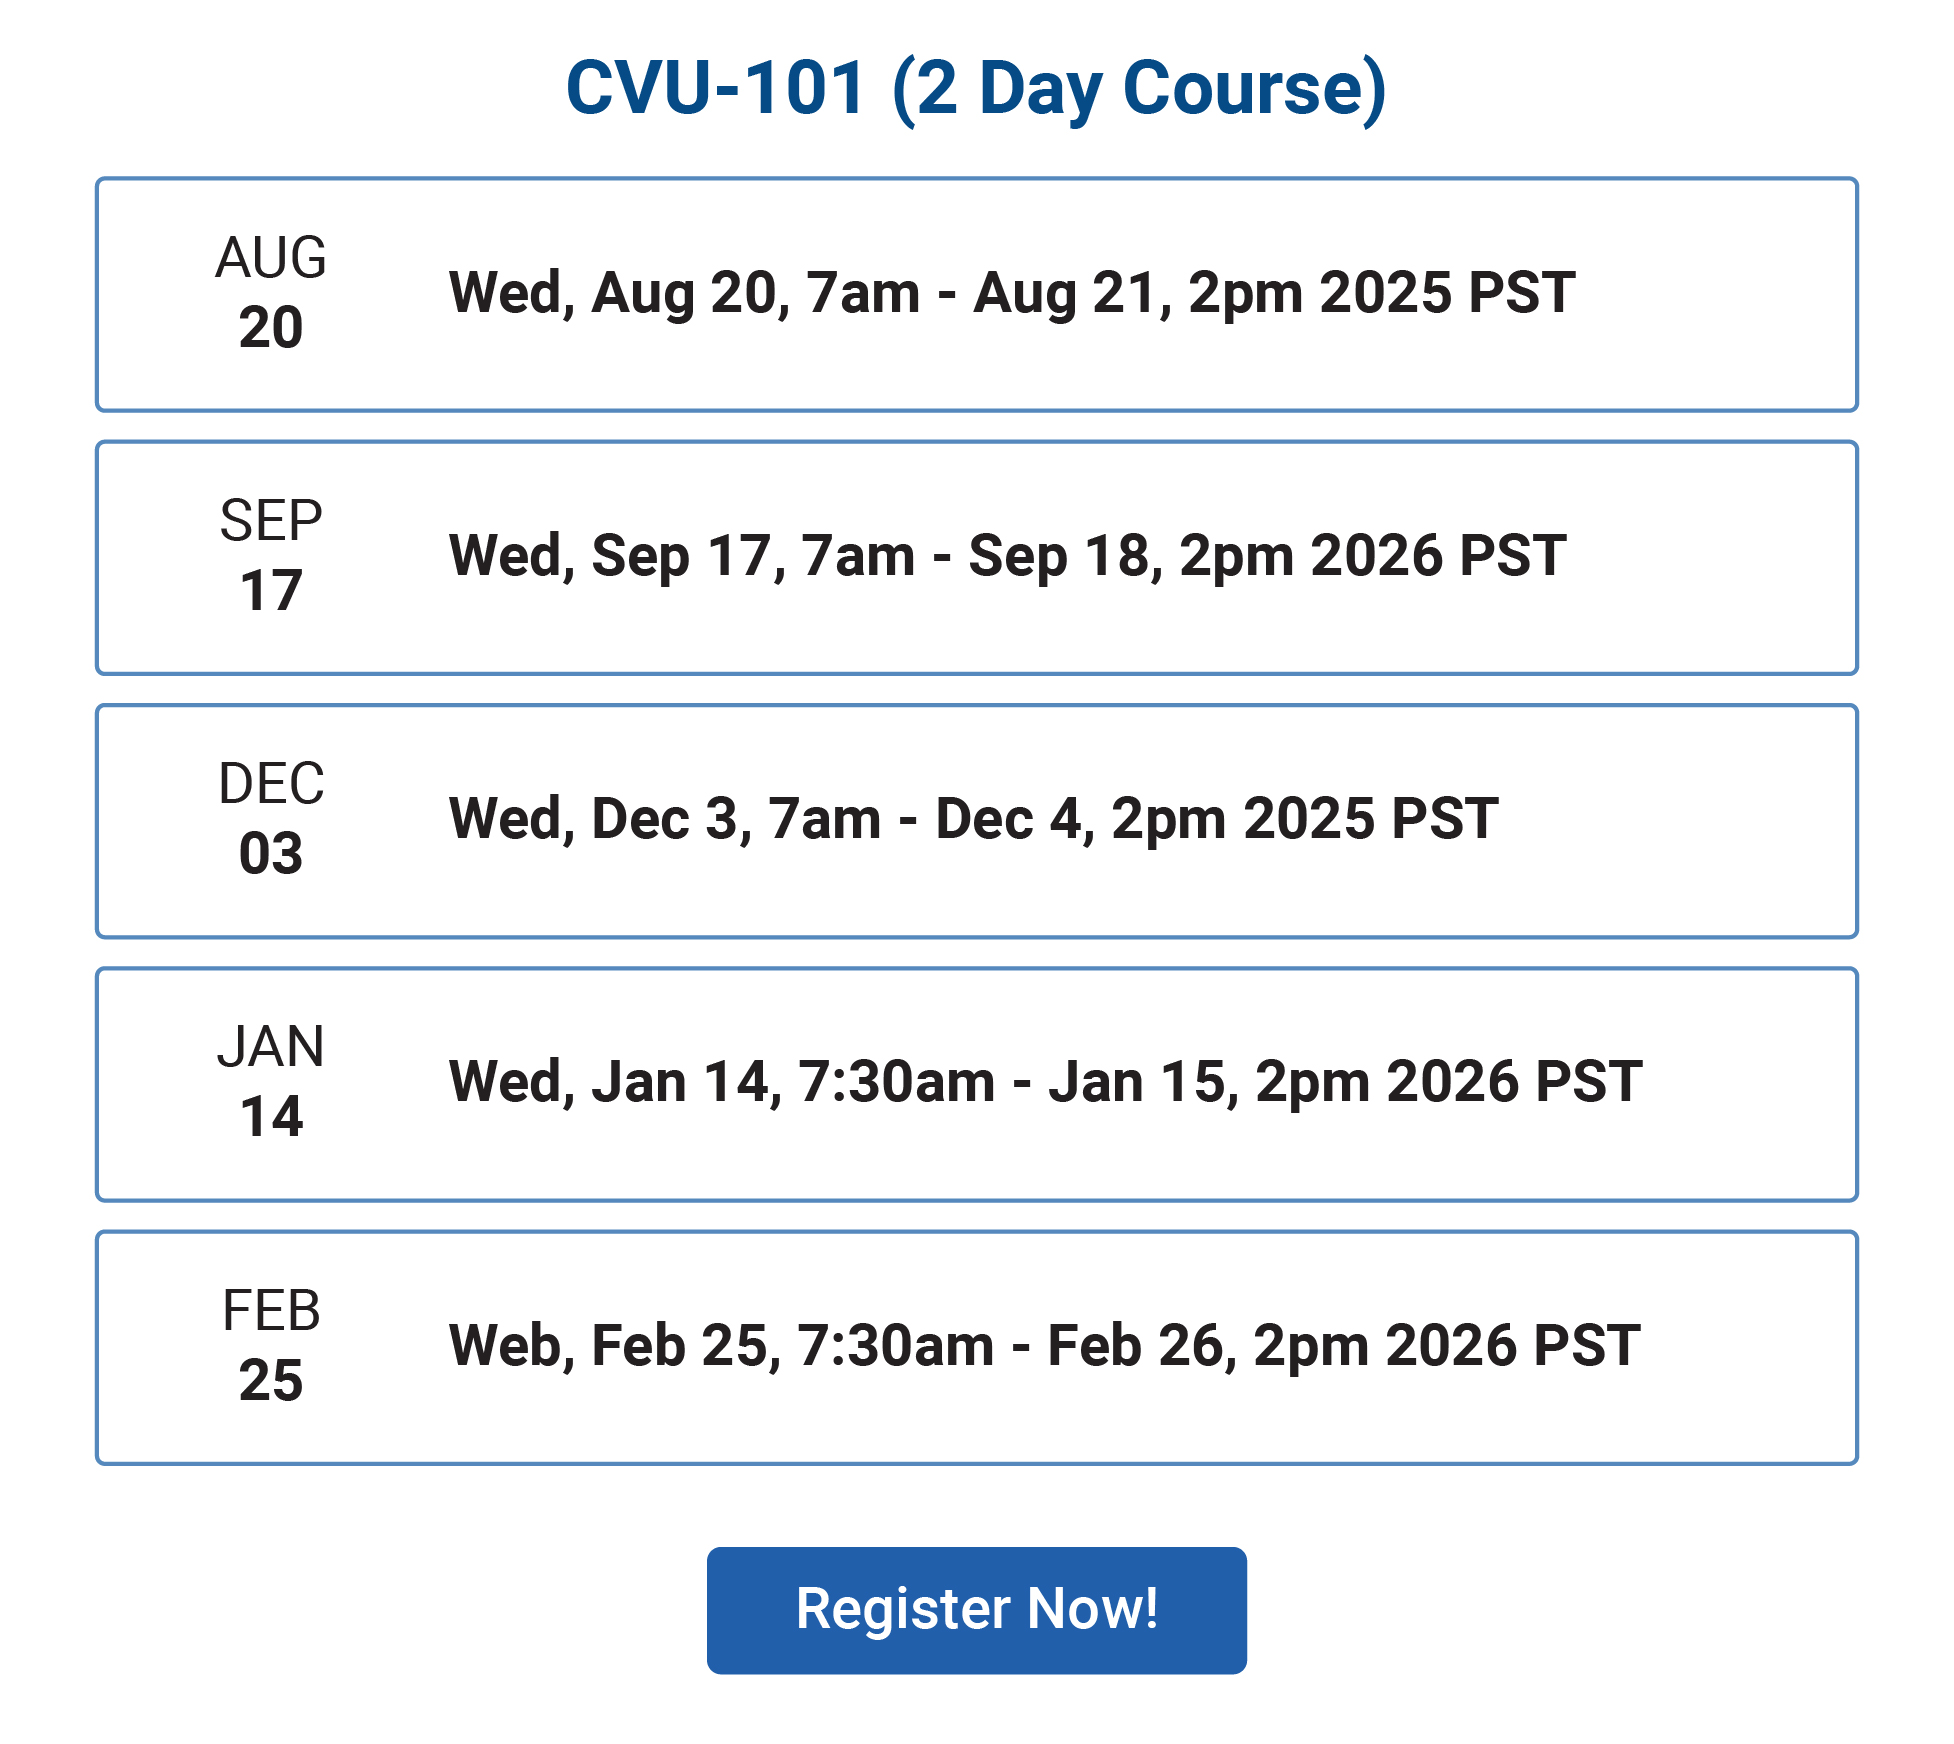Click the CVU-101 (2 Day Course) heading
The image size is (1954, 1744).
[976, 88]
